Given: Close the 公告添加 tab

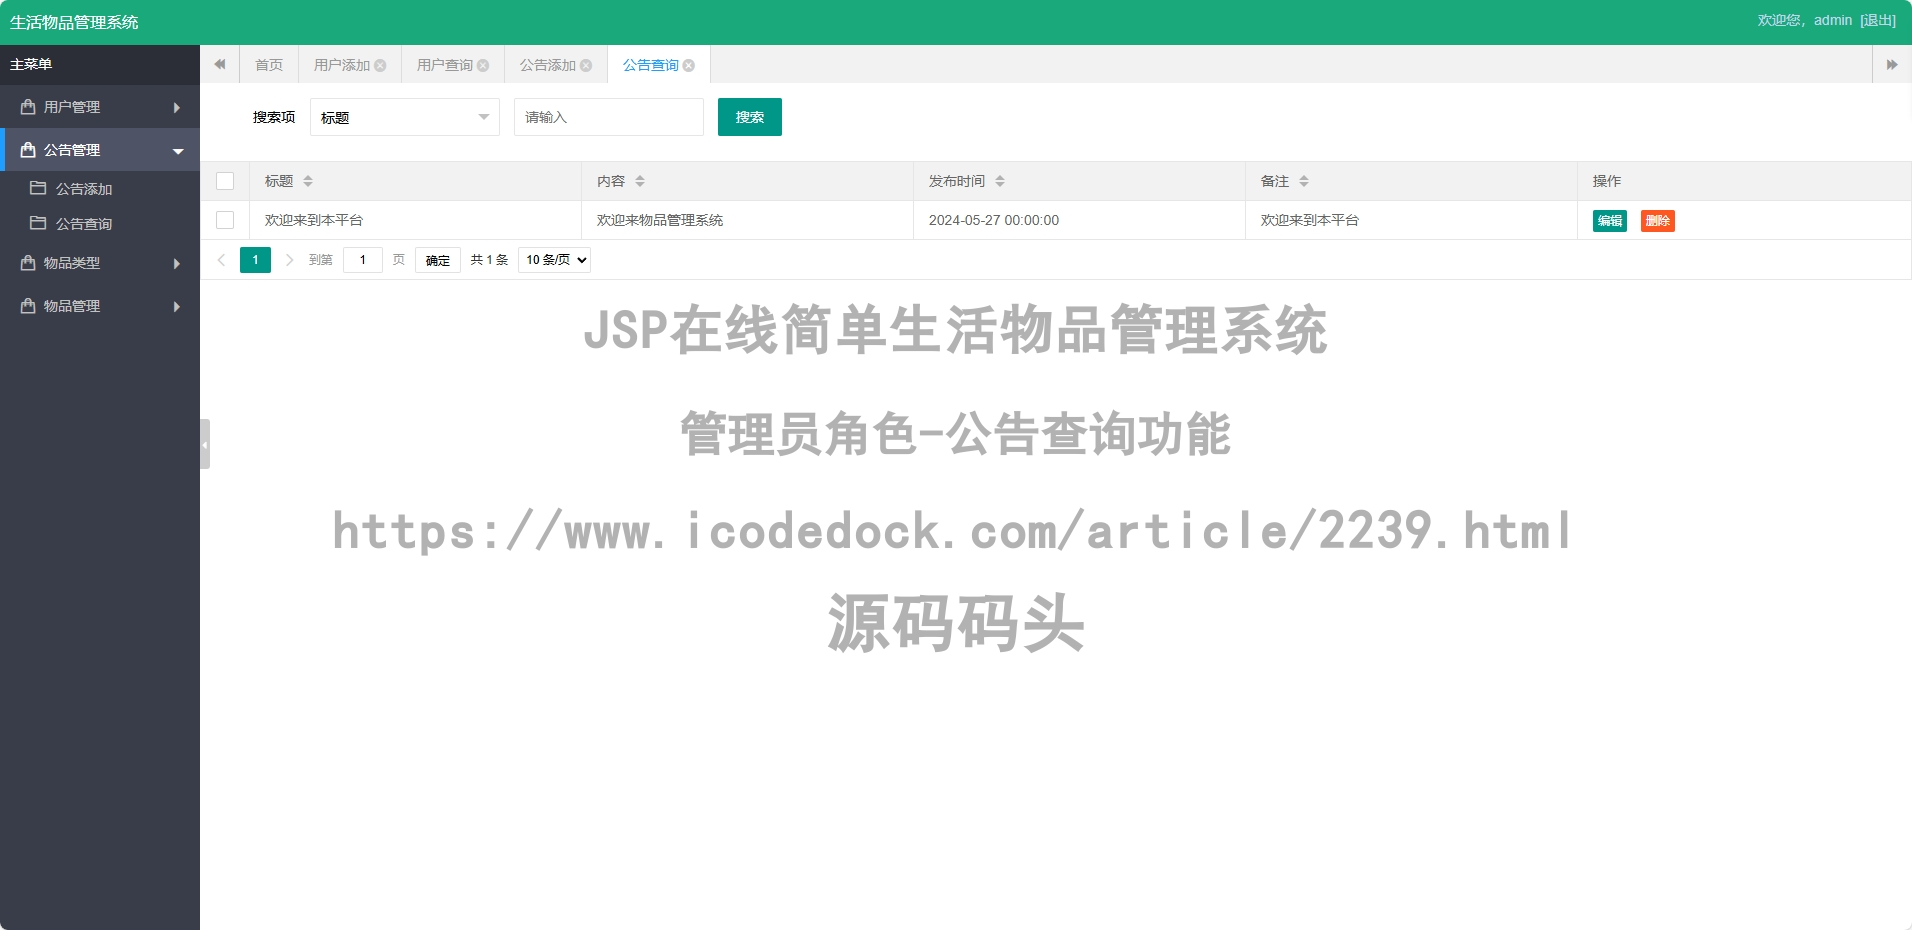Looking at the screenshot, I should coord(586,66).
